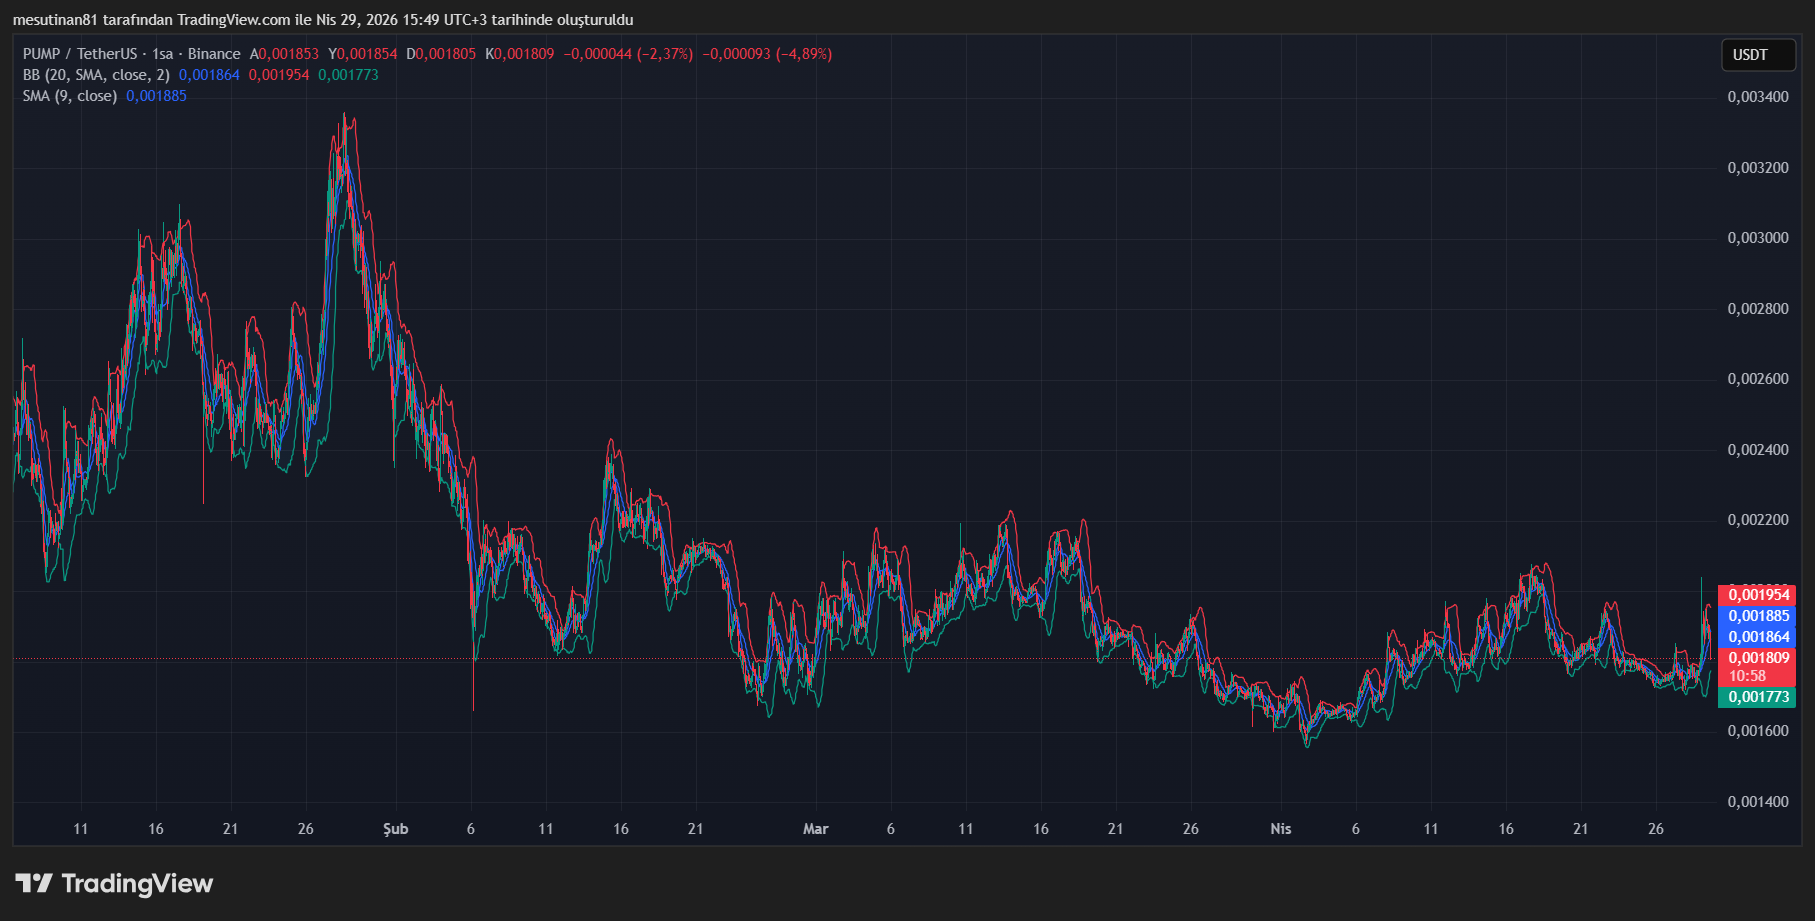This screenshot has width=1815, height=921.
Task: Click the red 0,001954 upper band price tag
Action: click(x=1758, y=595)
